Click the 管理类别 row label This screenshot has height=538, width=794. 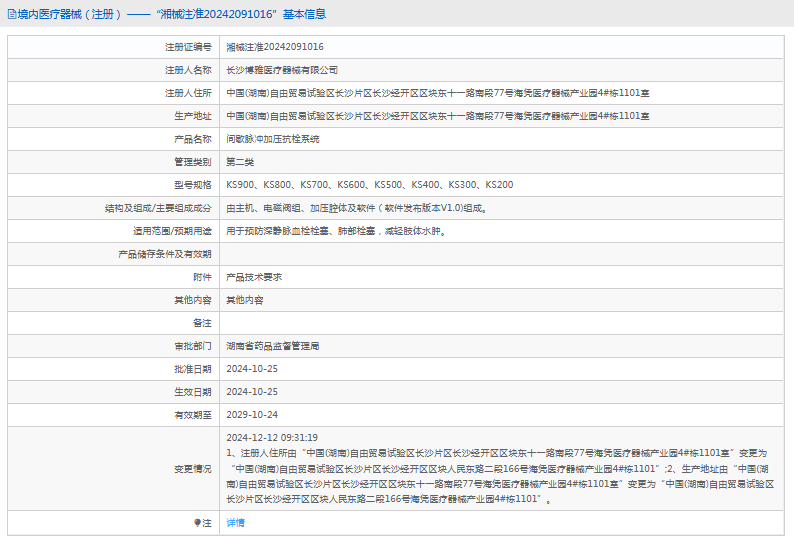pyautogui.click(x=193, y=162)
